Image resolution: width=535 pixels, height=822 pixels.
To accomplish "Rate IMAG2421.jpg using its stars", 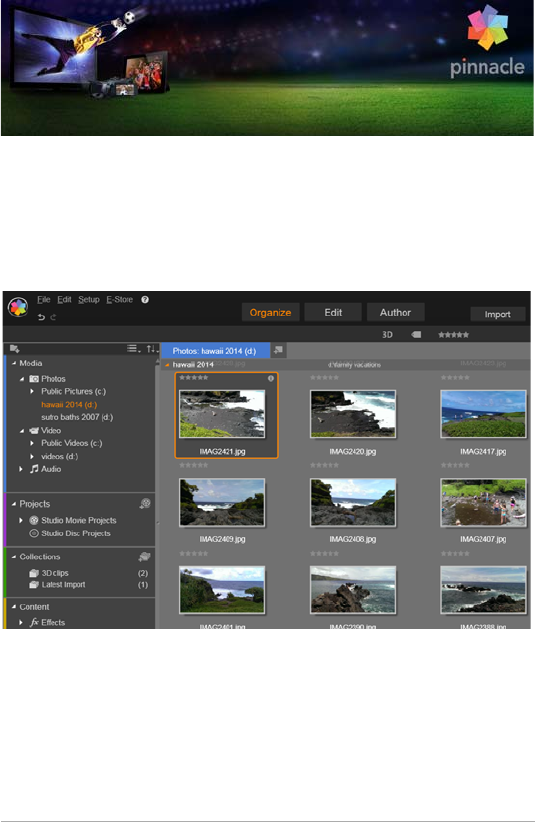I will coord(193,377).
